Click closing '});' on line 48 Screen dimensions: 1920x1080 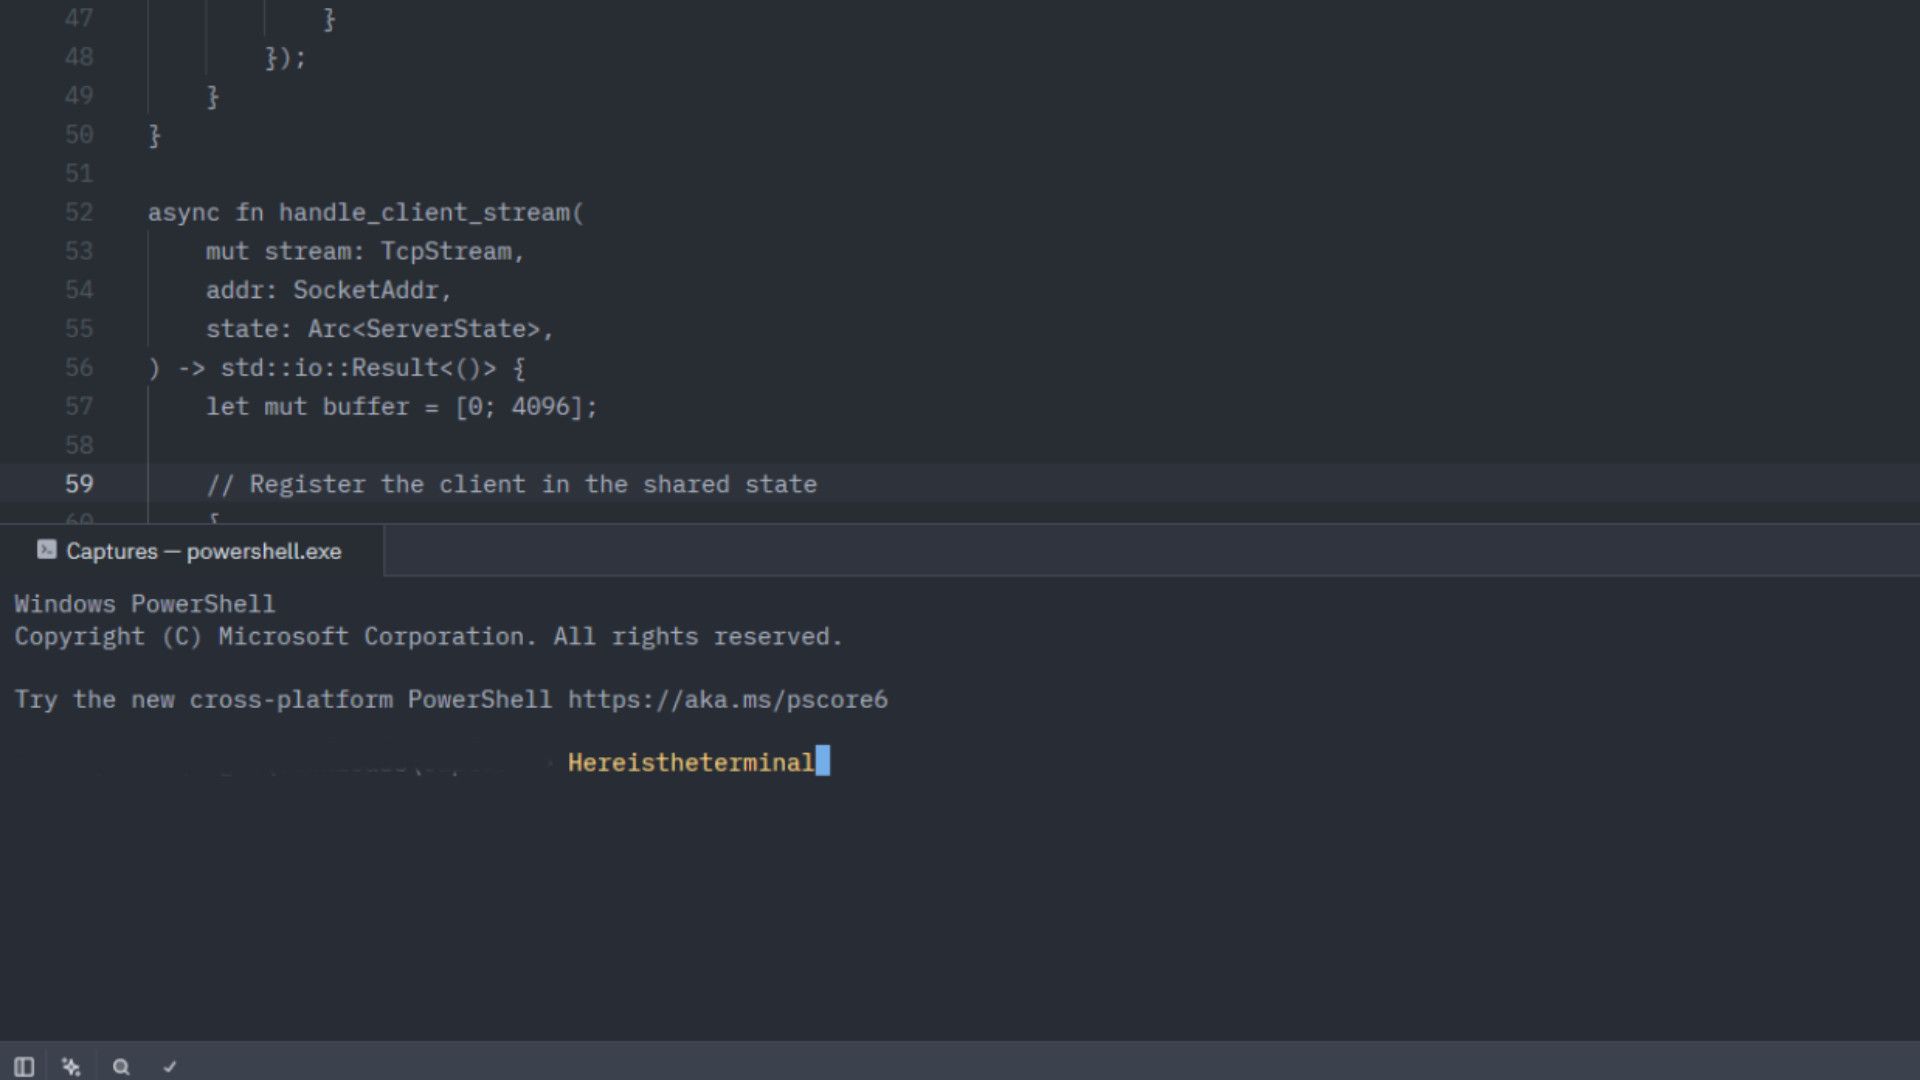click(x=286, y=58)
